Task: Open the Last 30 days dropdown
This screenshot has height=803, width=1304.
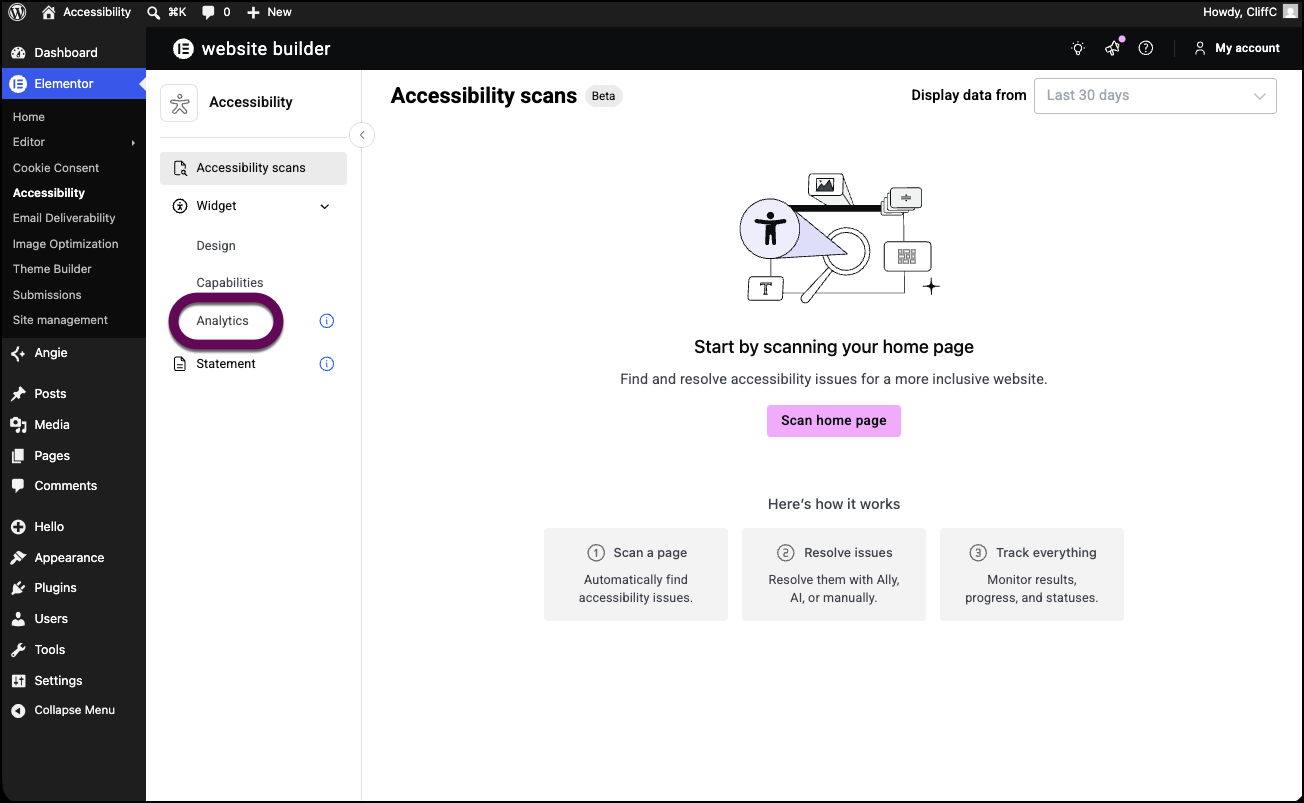Action: click(x=1155, y=96)
